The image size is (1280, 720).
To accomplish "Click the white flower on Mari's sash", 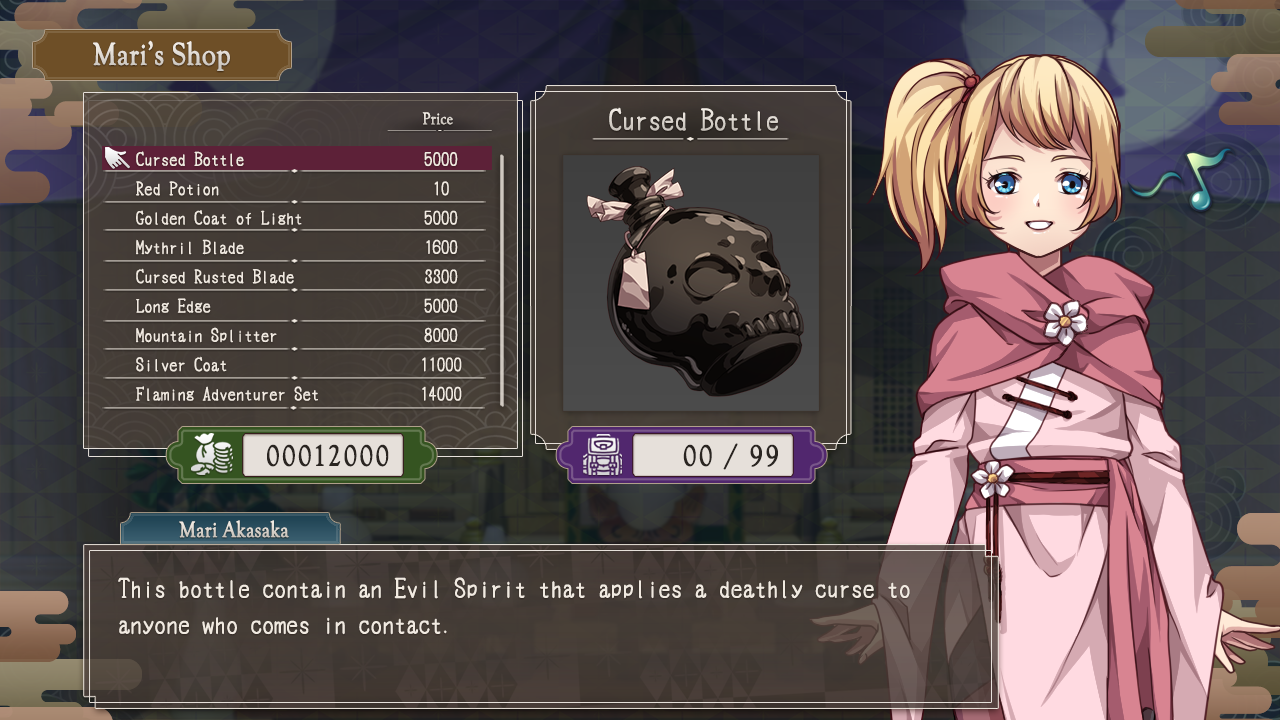I will point(991,478).
